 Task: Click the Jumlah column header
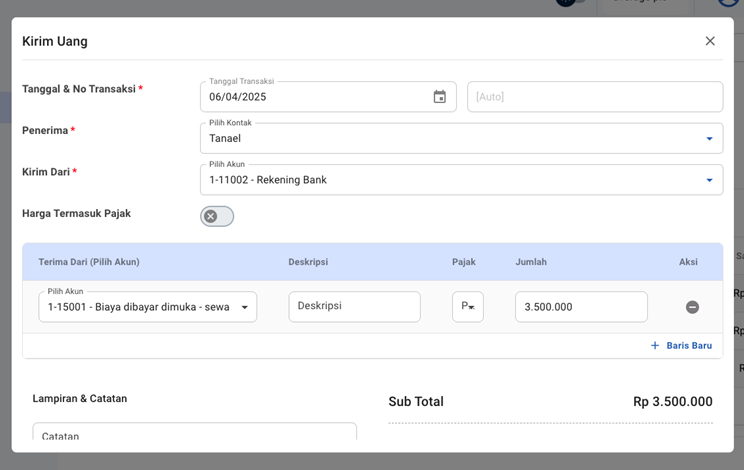coord(531,262)
